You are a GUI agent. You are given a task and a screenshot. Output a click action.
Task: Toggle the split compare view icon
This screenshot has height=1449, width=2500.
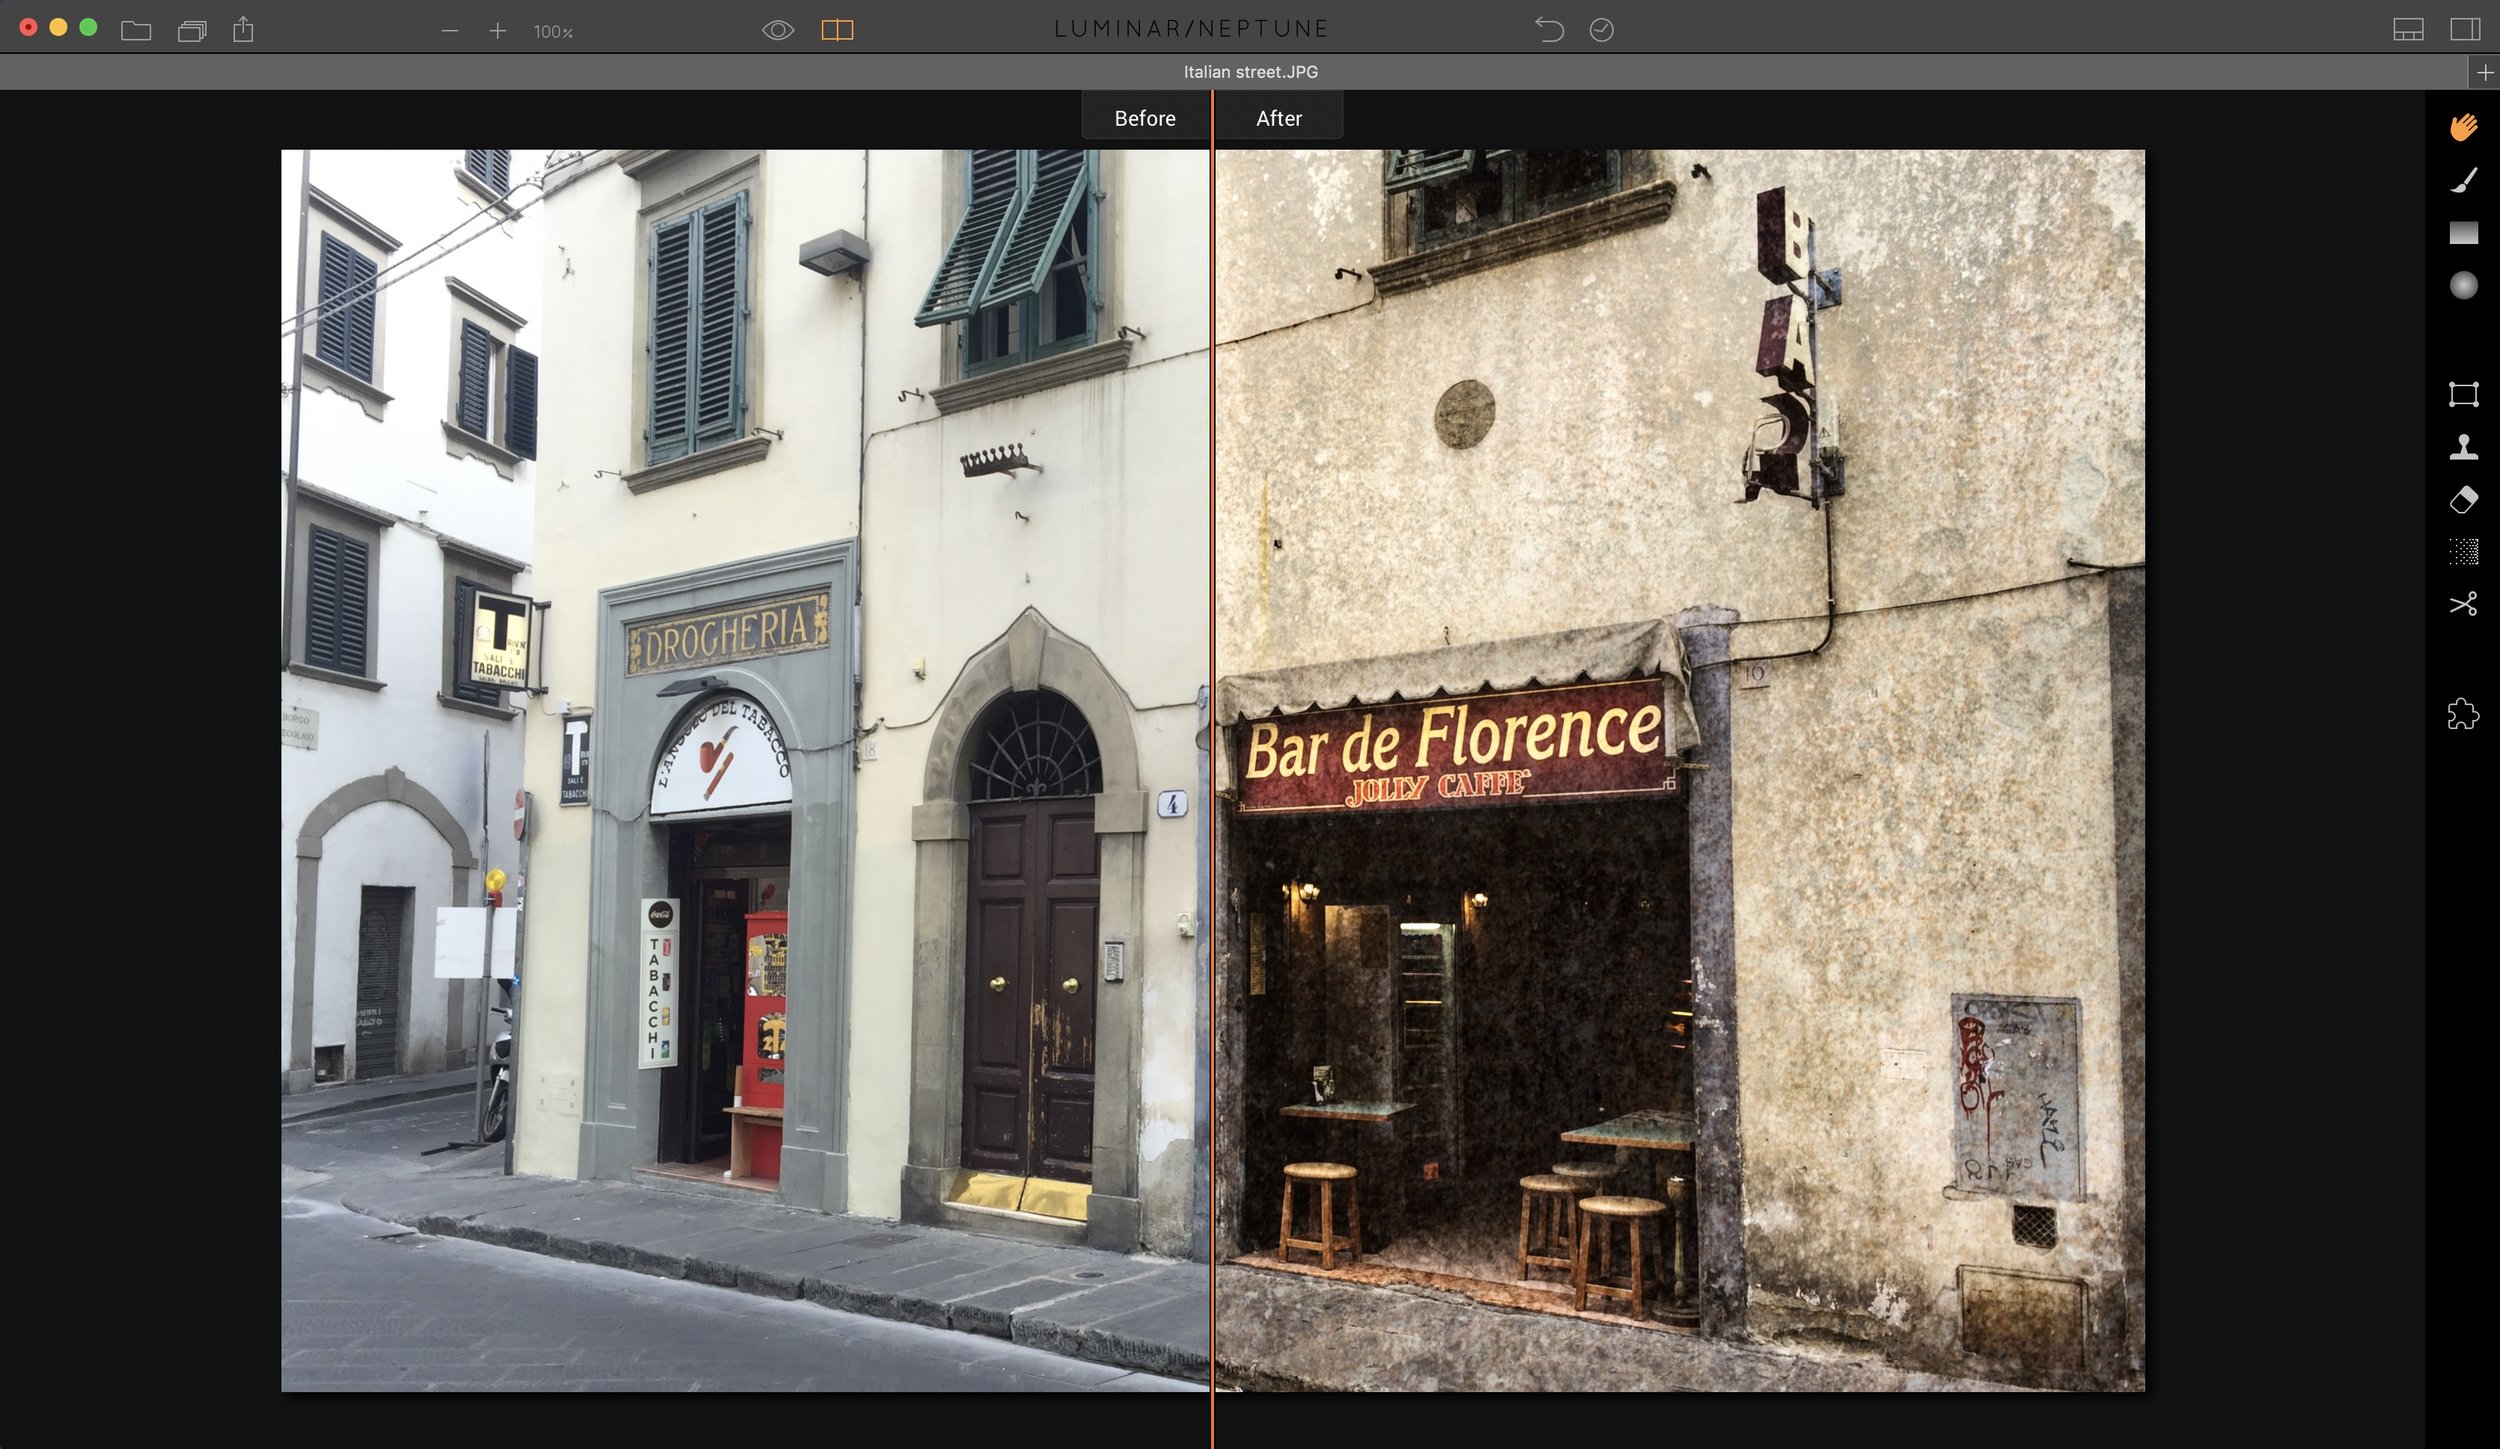tap(837, 30)
